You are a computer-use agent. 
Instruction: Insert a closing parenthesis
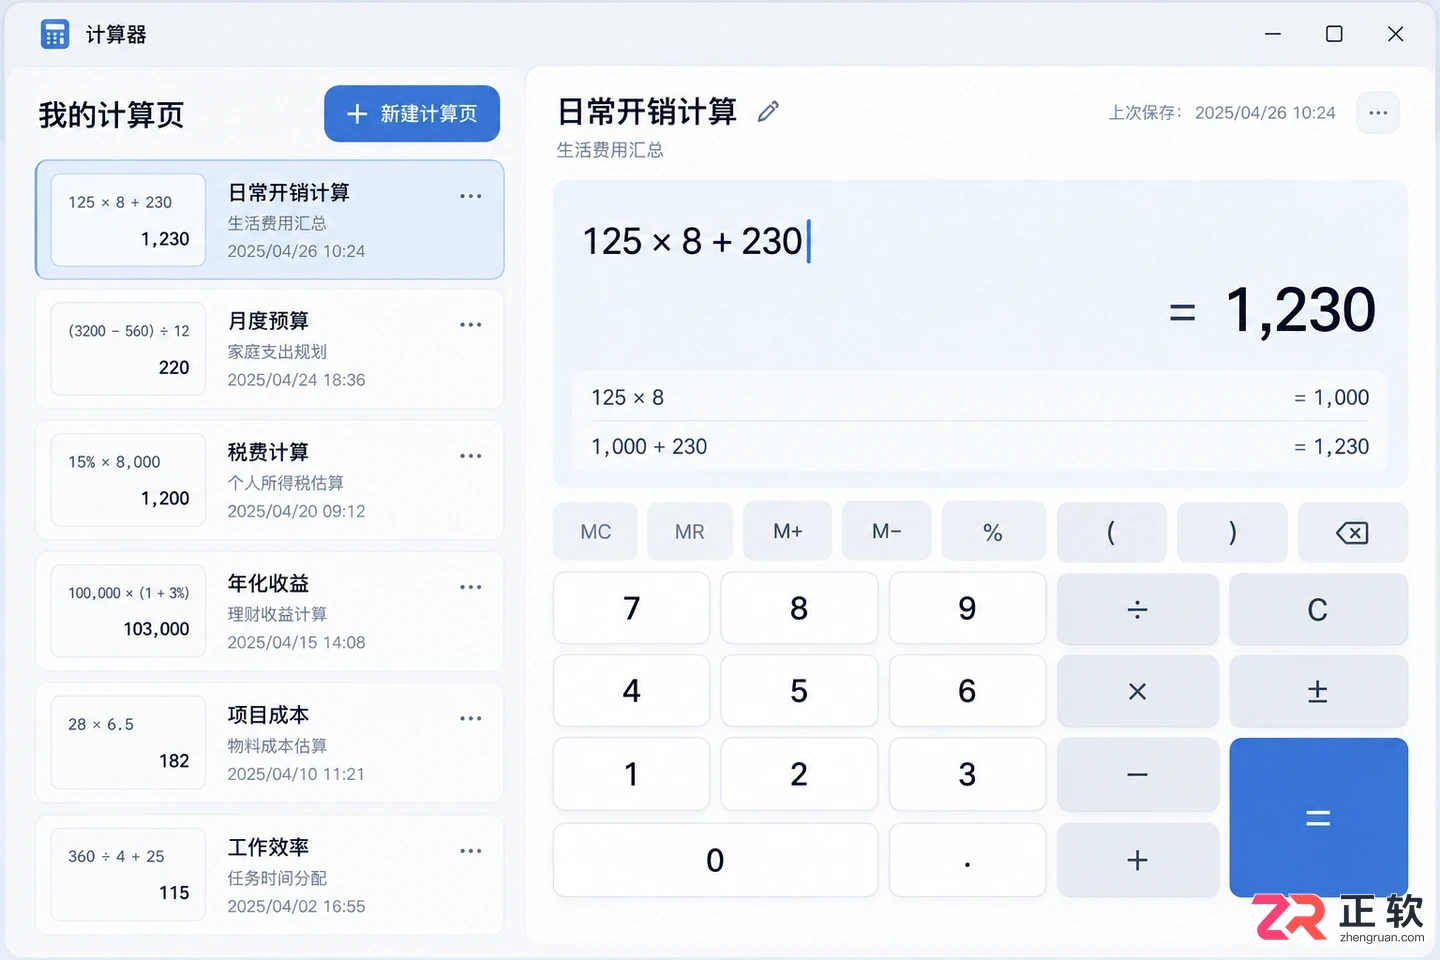point(1232,532)
